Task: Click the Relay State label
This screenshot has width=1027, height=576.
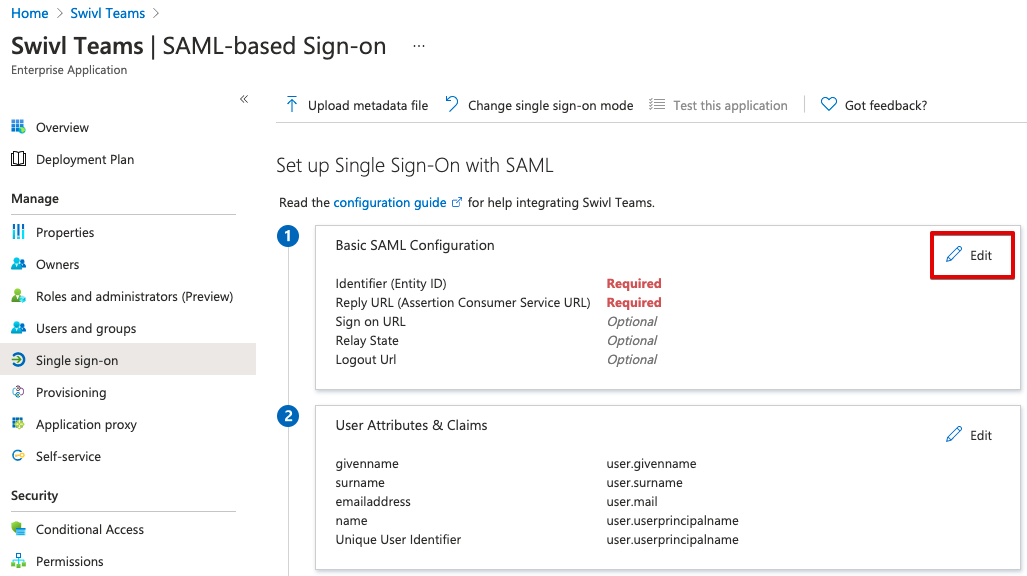Action: point(367,340)
